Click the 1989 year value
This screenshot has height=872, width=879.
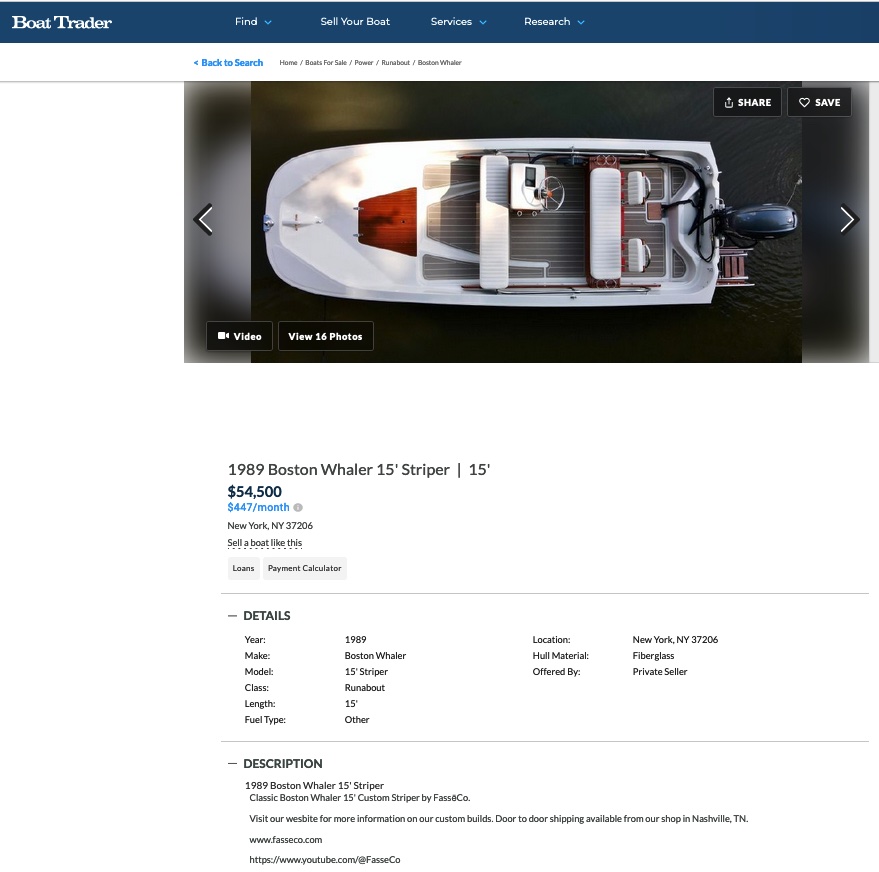(355, 639)
